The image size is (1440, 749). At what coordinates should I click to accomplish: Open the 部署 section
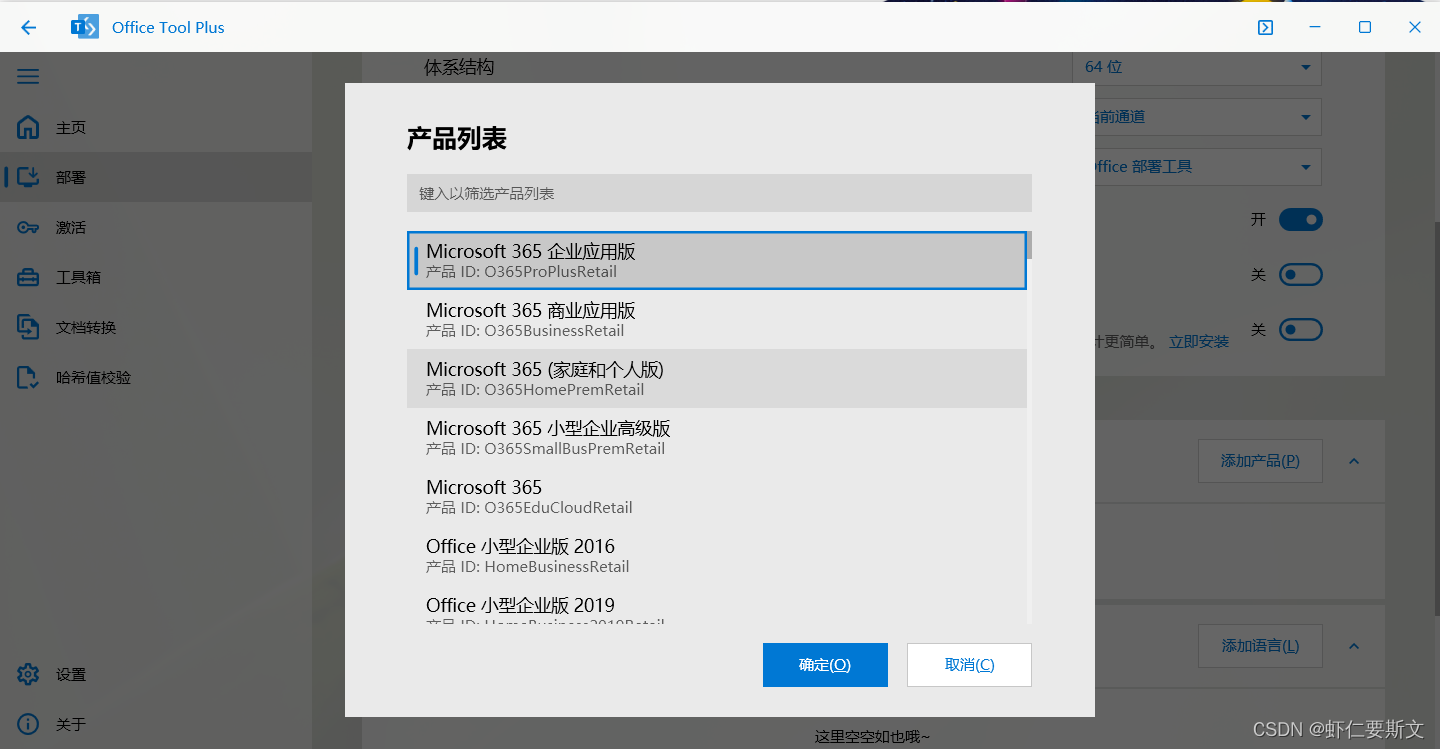(156, 177)
